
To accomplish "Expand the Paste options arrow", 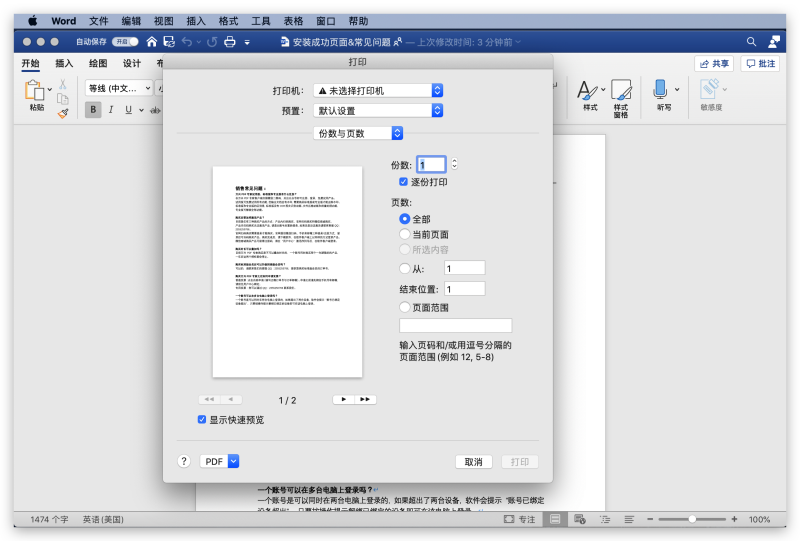I will 49,90.
